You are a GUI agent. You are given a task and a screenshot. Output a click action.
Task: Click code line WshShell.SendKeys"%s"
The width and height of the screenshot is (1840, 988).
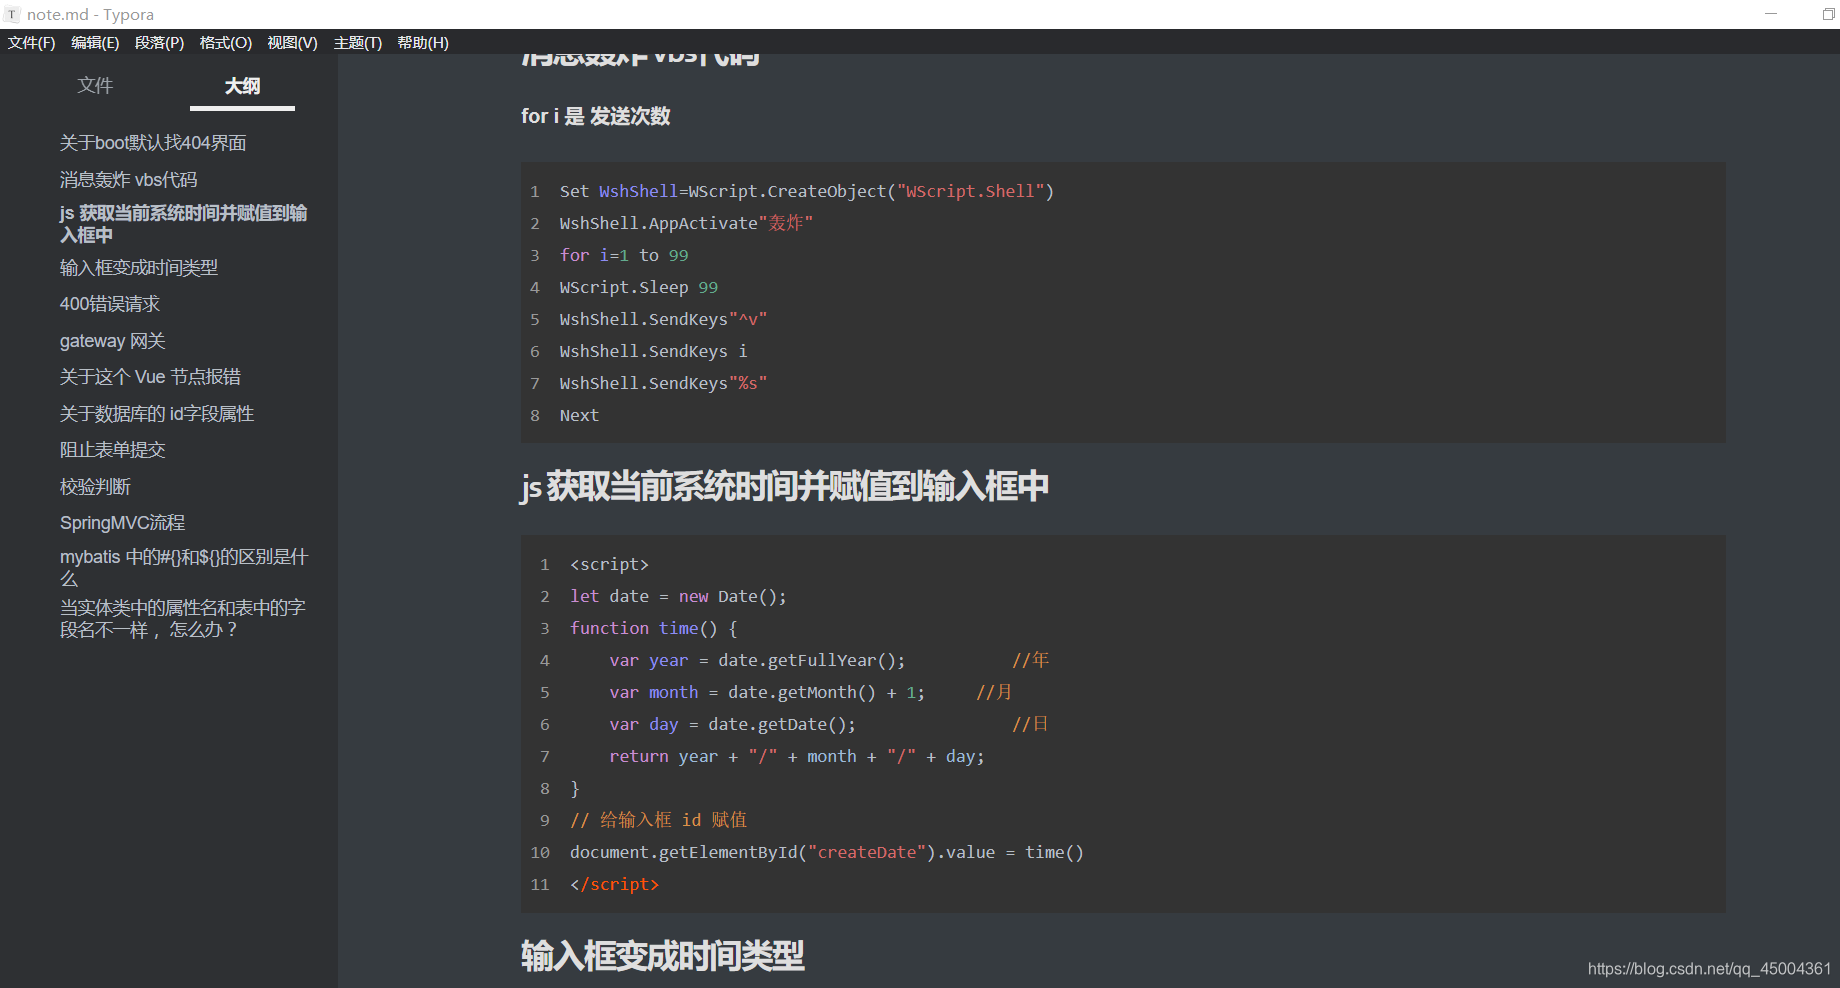click(663, 383)
